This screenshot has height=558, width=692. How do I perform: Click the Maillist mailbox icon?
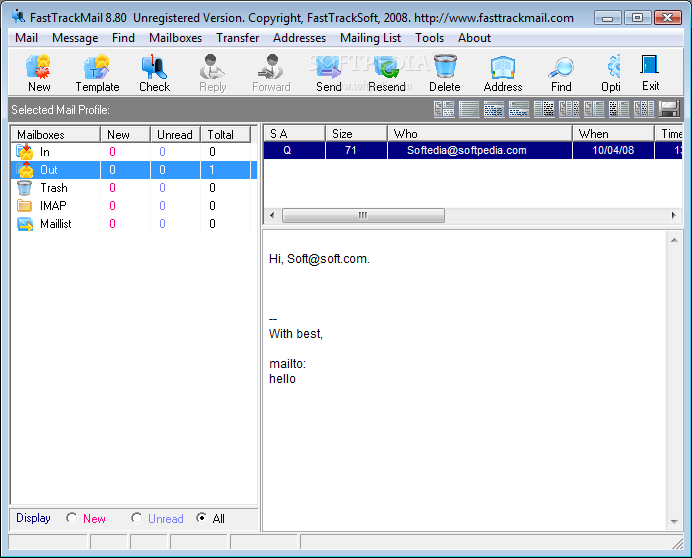(25, 224)
